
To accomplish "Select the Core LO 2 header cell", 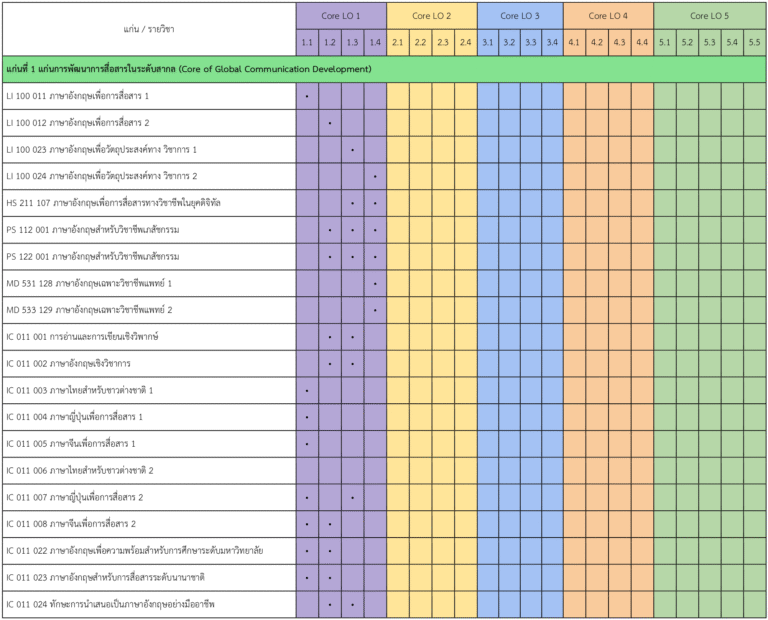I will pos(431,16).
